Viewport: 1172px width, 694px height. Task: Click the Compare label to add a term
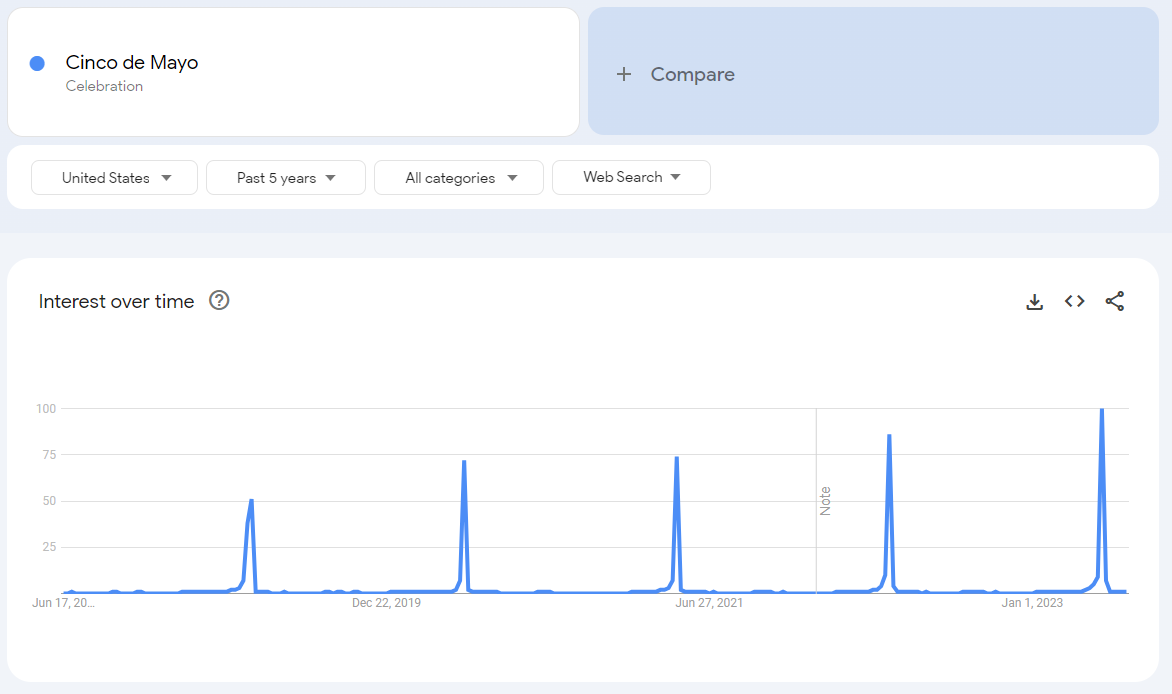point(692,75)
